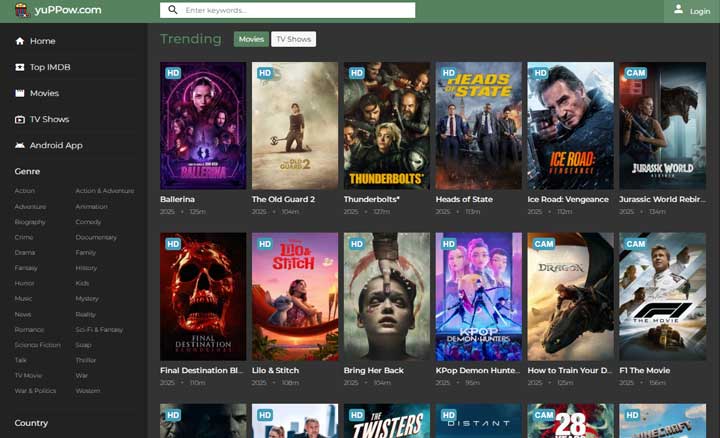
Task: Open F1 The Movie title link
Action: coord(645,370)
